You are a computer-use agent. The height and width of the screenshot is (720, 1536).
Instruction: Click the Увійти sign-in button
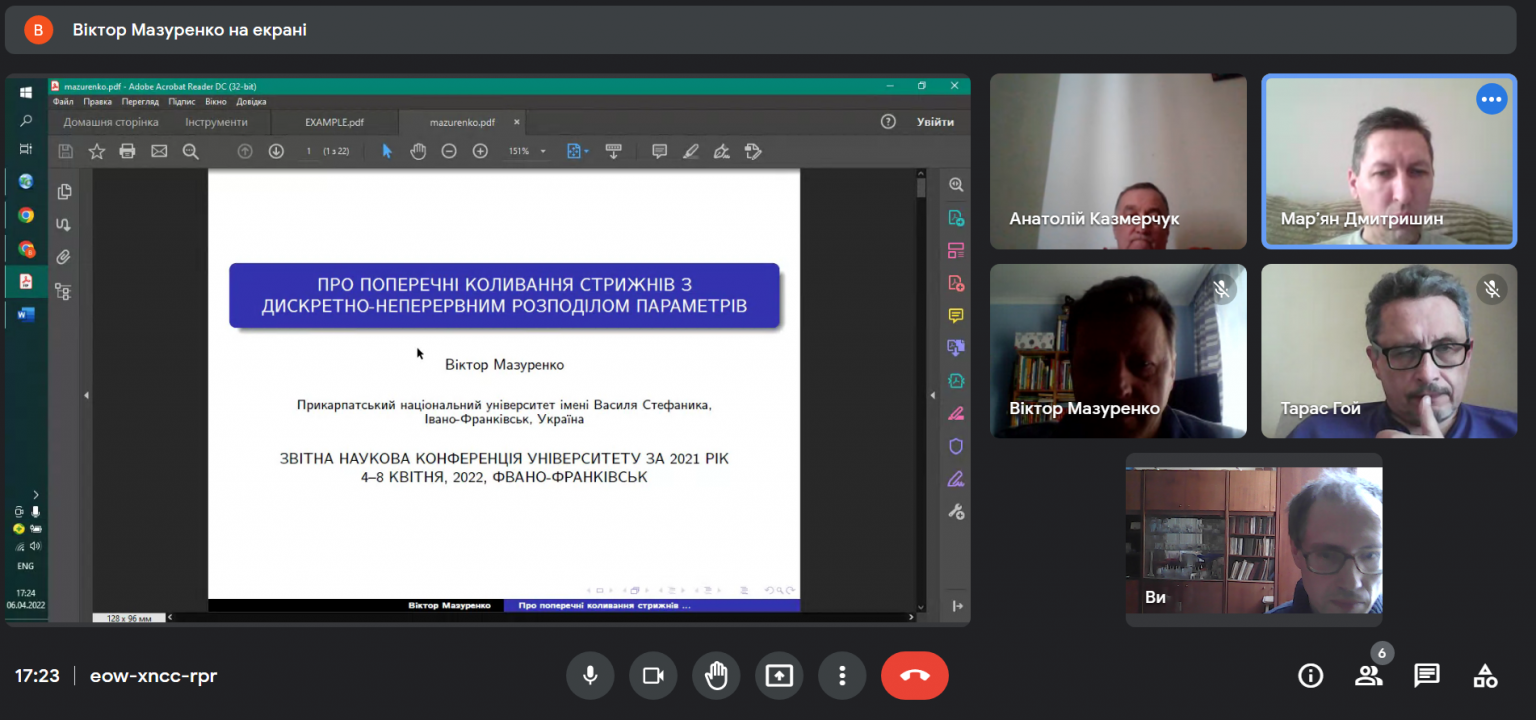pyautogui.click(x=935, y=122)
